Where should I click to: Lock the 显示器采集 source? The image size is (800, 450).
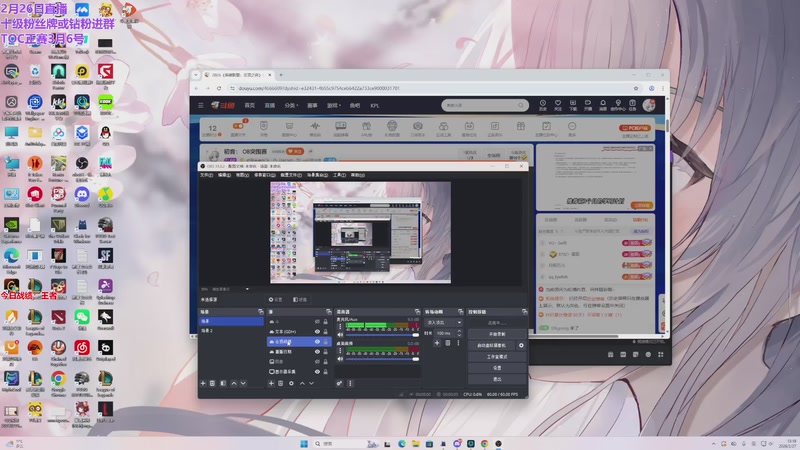326,371
